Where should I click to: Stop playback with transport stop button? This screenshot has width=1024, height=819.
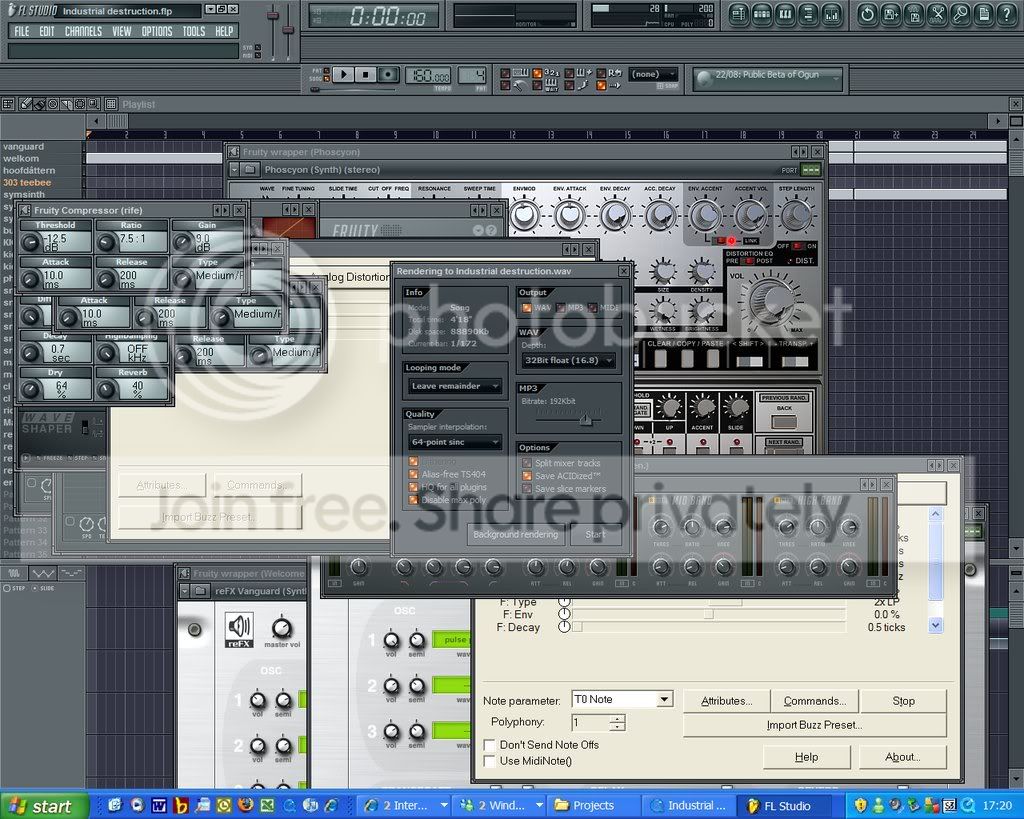point(366,74)
